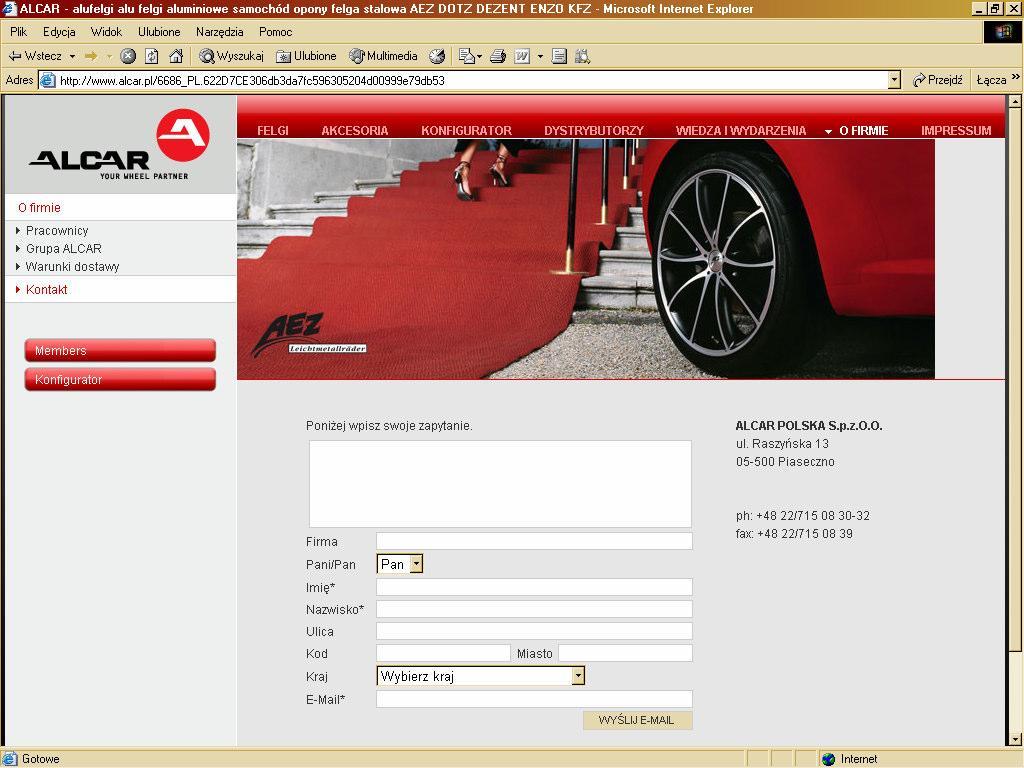This screenshot has height=768, width=1024.
Task: Open the Grupa ALCAR sidebar link
Action: click(x=63, y=249)
